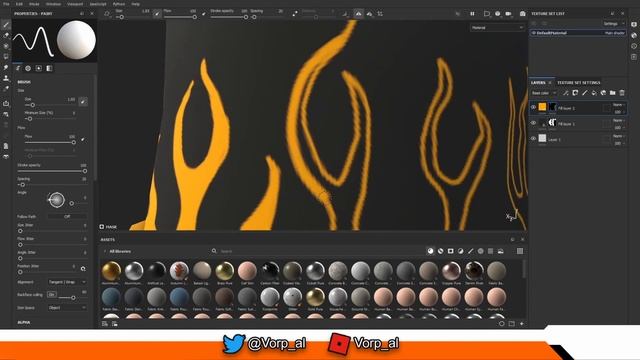Click the Angle dial control
The width and height of the screenshot is (640, 360).
(56, 200)
